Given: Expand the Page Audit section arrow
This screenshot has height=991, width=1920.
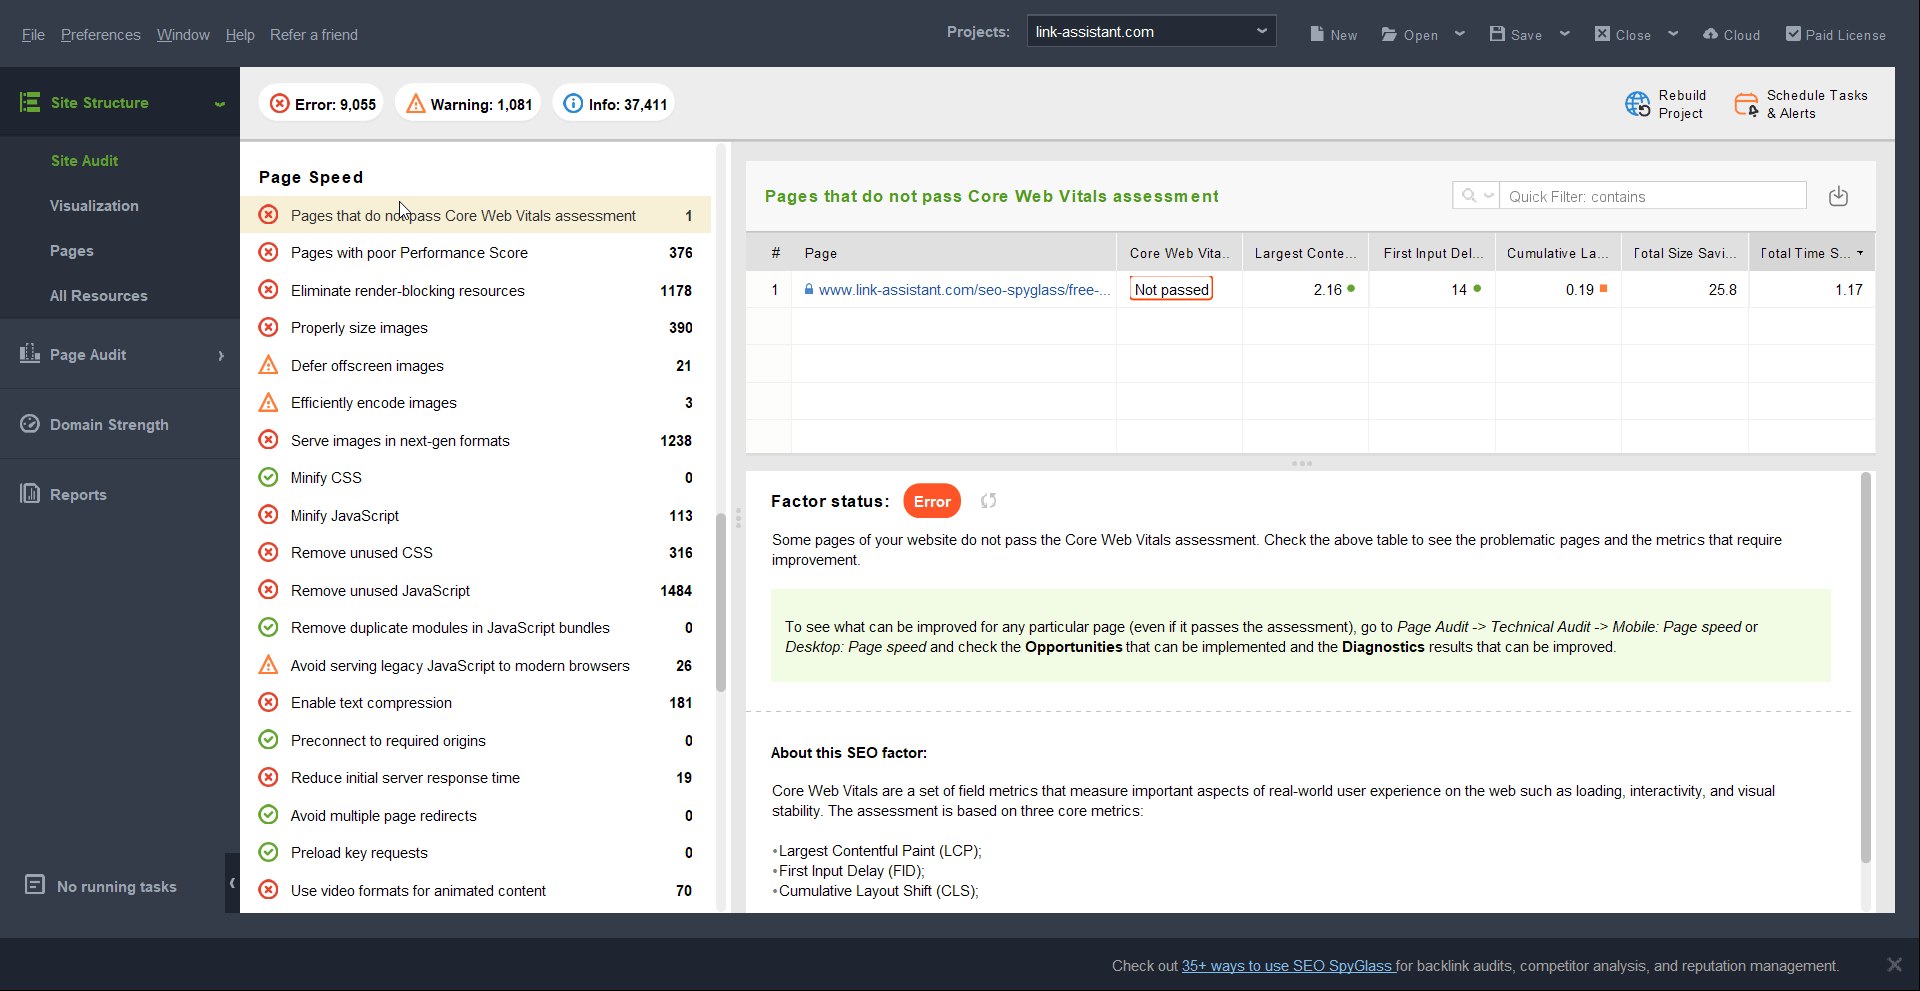Looking at the screenshot, I should pyautogui.click(x=221, y=355).
